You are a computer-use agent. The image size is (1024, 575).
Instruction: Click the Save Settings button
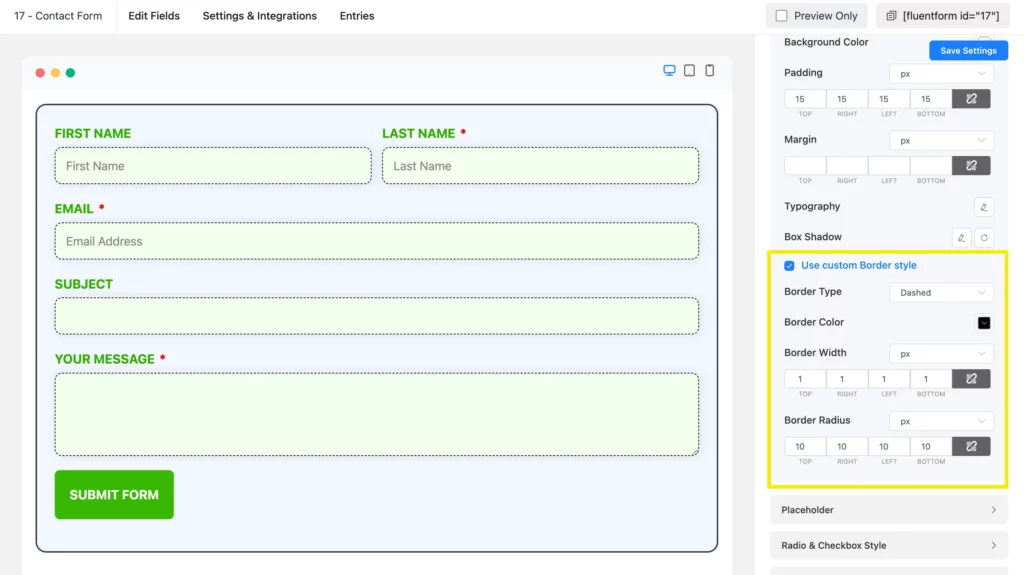point(968,50)
